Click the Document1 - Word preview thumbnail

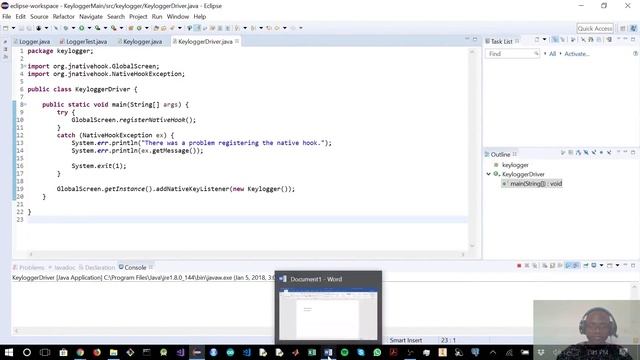pos(329,313)
